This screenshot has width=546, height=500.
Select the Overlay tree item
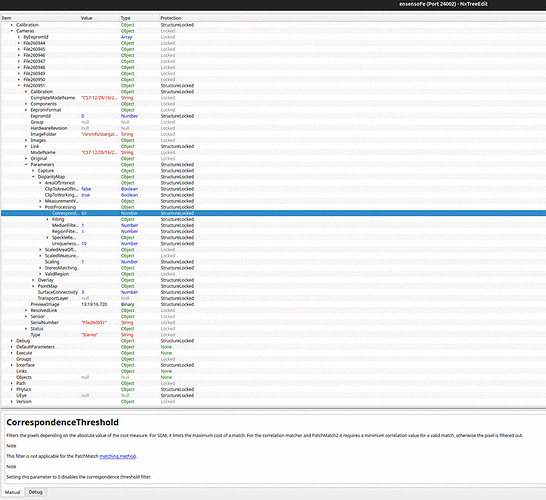(45, 280)
